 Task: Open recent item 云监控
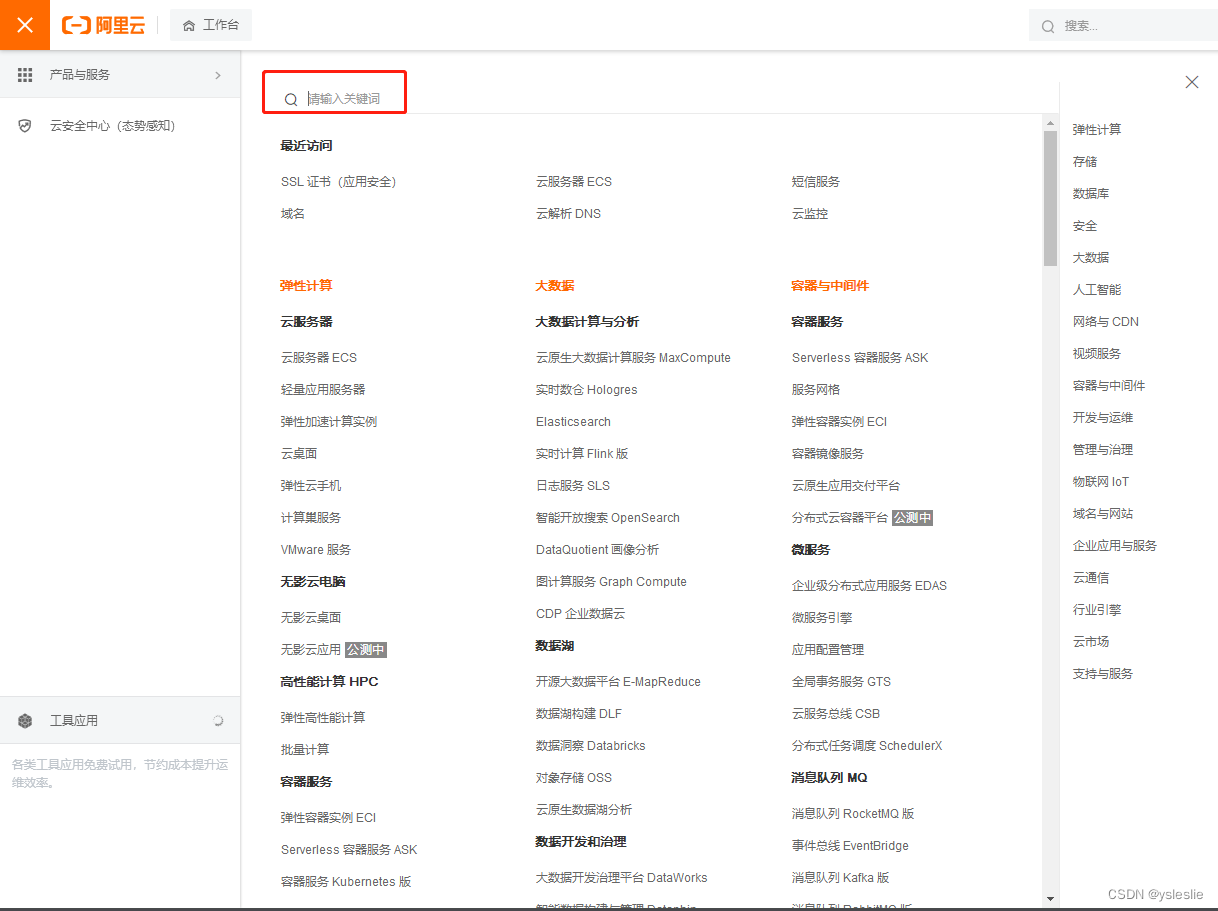point(810,214)
